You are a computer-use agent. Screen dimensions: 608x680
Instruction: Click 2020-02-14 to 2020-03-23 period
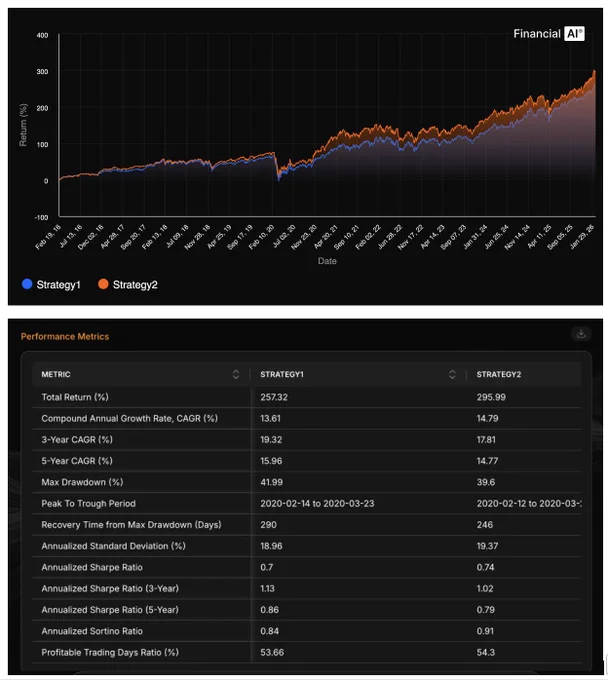[317, 503]
